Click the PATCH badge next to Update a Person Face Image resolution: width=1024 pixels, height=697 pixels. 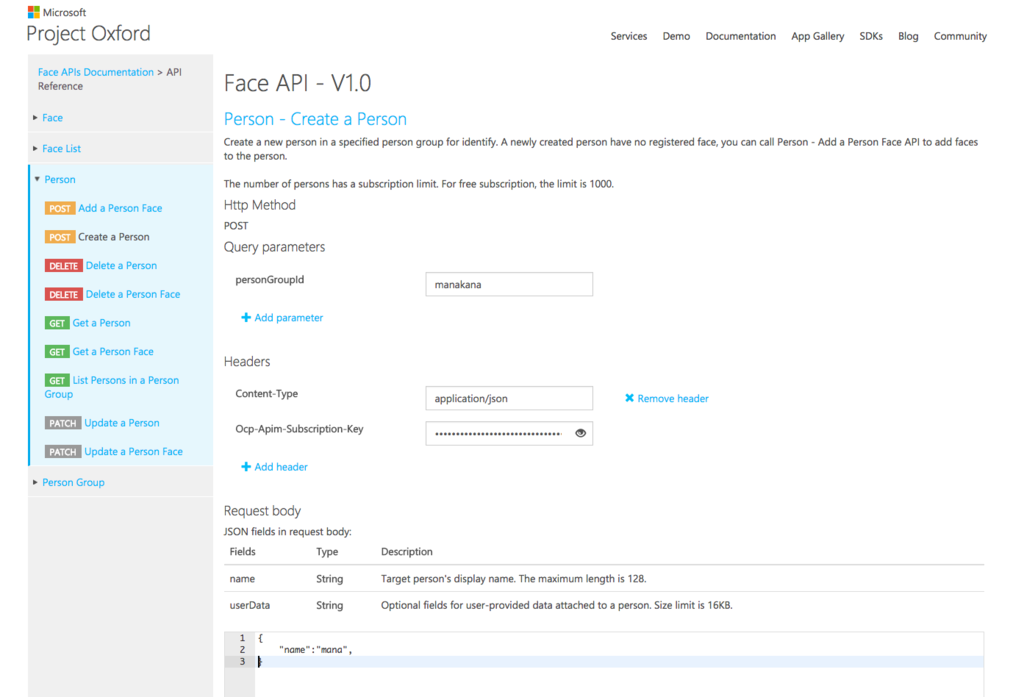(x=63, y=452)
